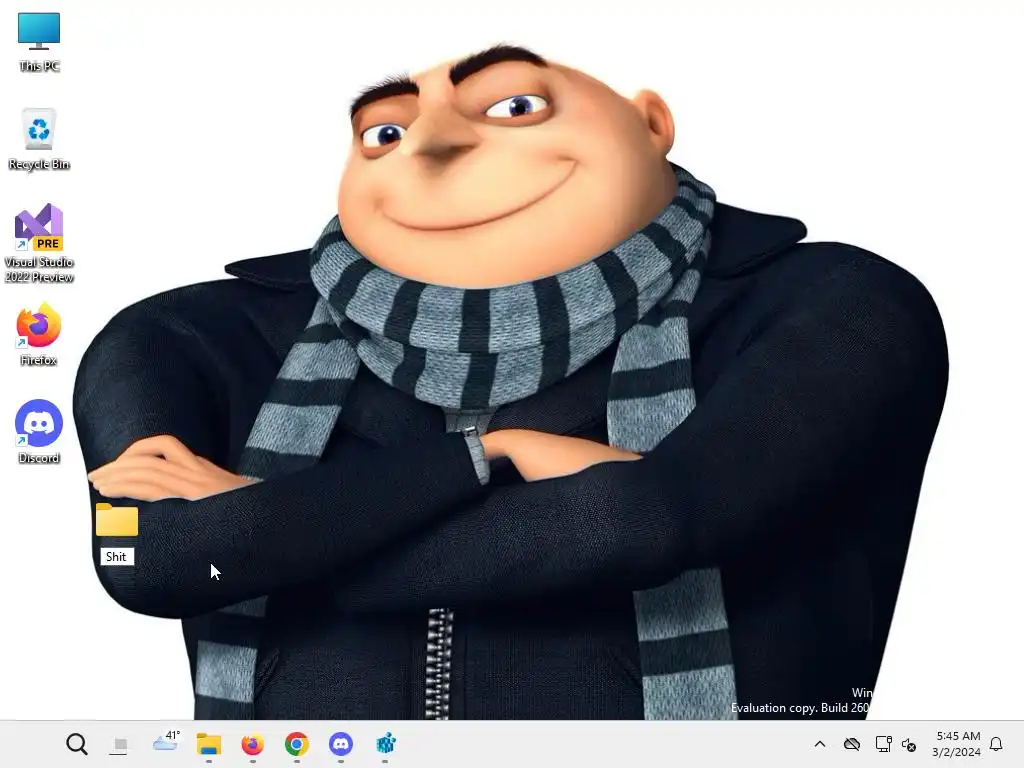Select the Recycle Bin icon
This screenshot has width=1024, height=768.
(39, 139)
